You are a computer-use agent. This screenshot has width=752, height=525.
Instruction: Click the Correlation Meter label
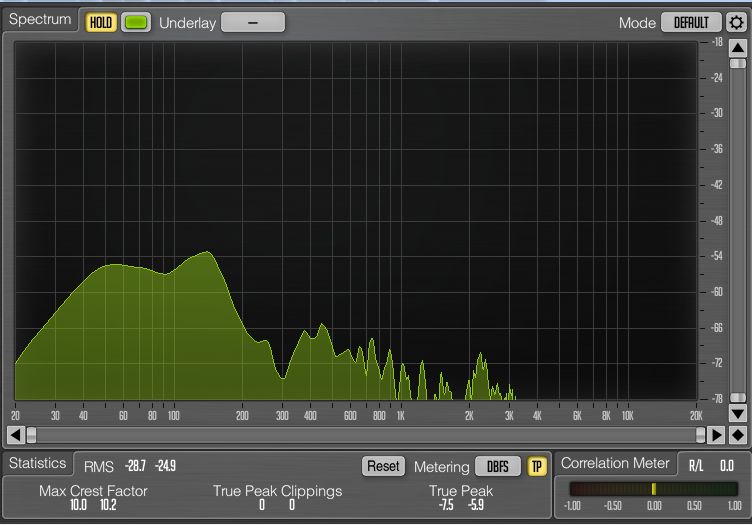point(614,464)
